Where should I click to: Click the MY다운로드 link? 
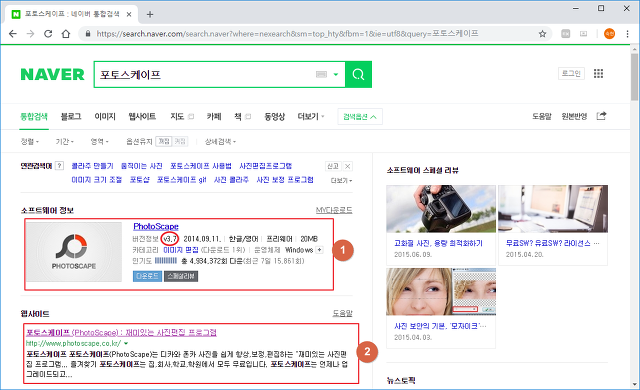point(334,210)
